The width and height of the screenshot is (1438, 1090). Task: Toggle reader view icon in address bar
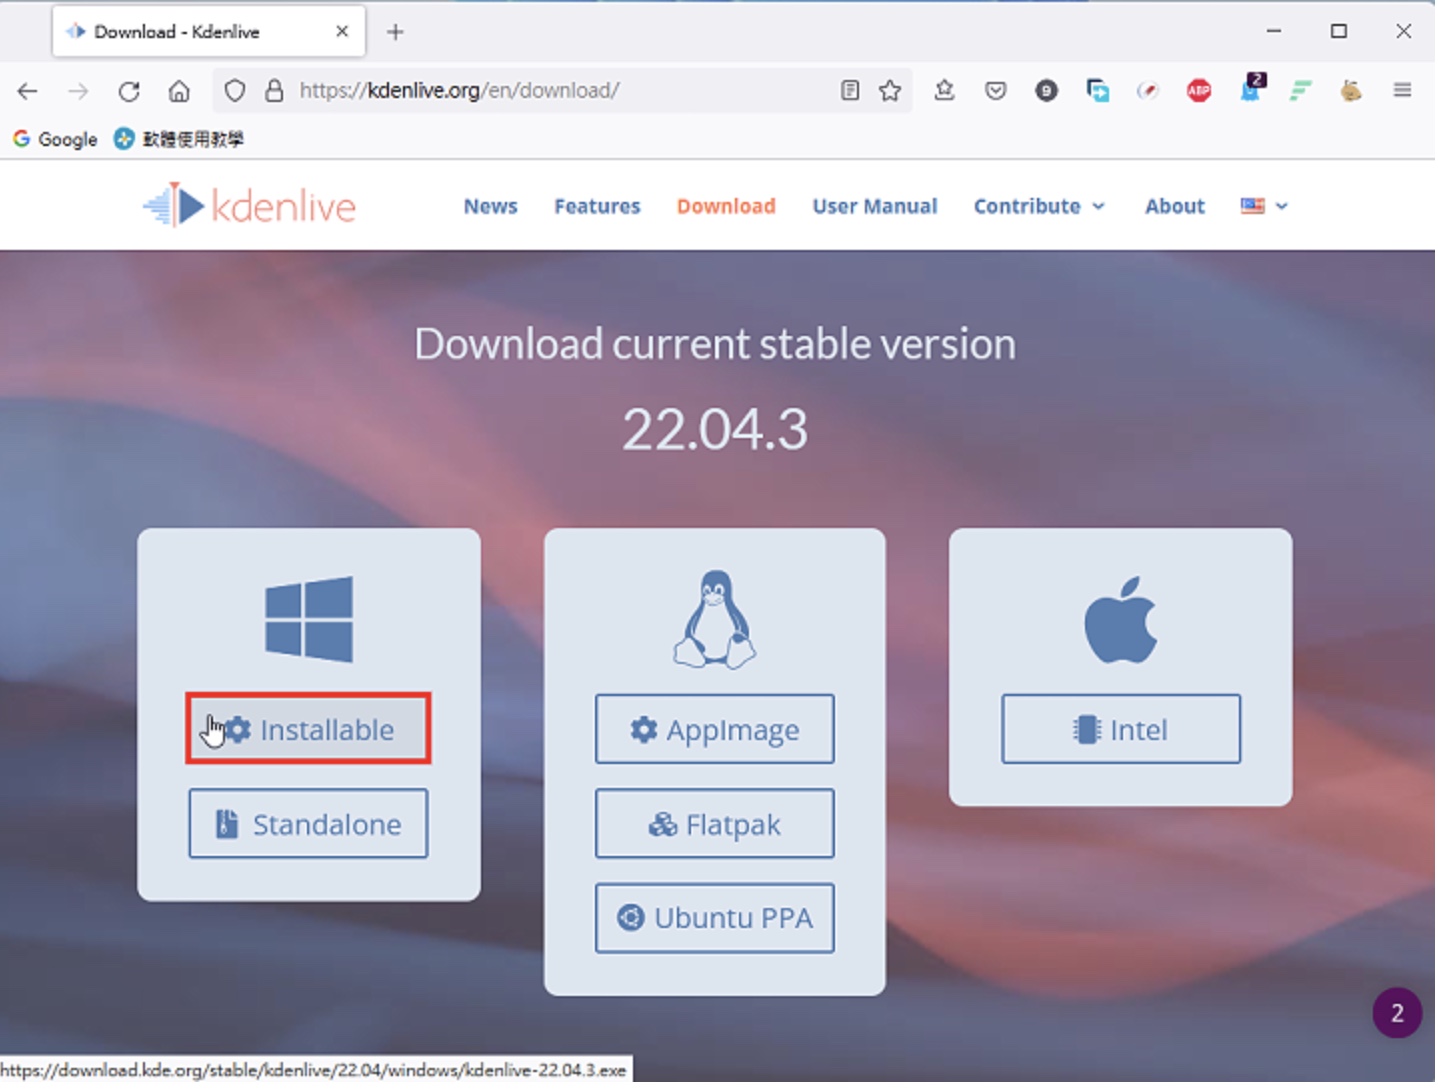[x=850, y=91]
